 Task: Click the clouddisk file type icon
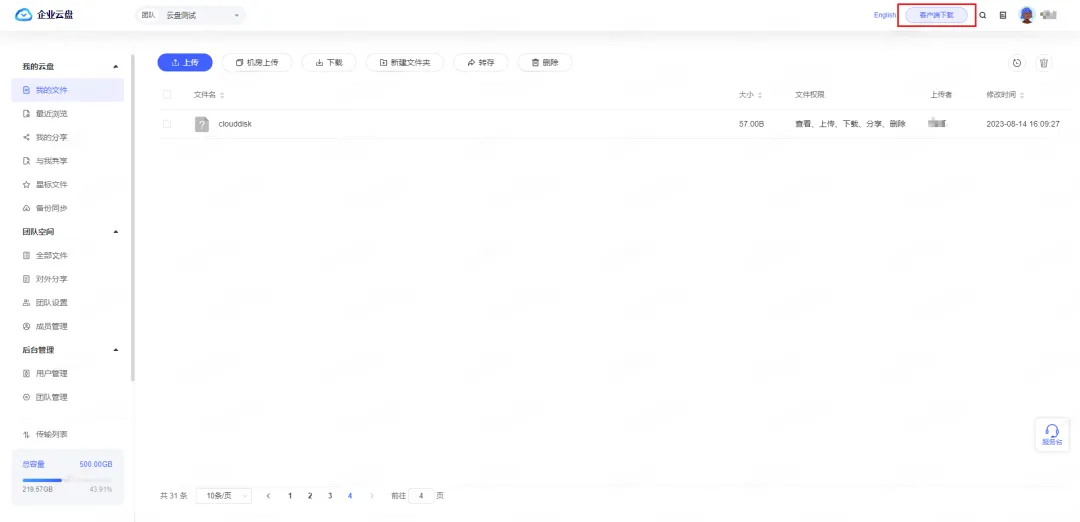[x=201, y=124]
